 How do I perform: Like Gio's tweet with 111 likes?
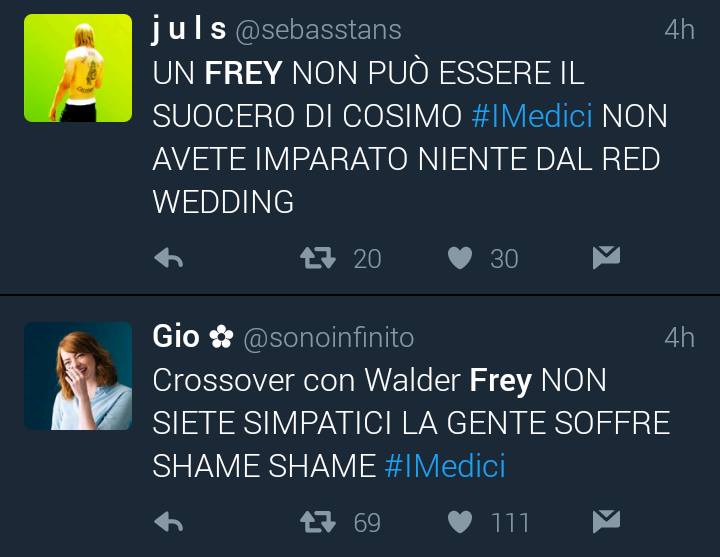coord(460,522)
